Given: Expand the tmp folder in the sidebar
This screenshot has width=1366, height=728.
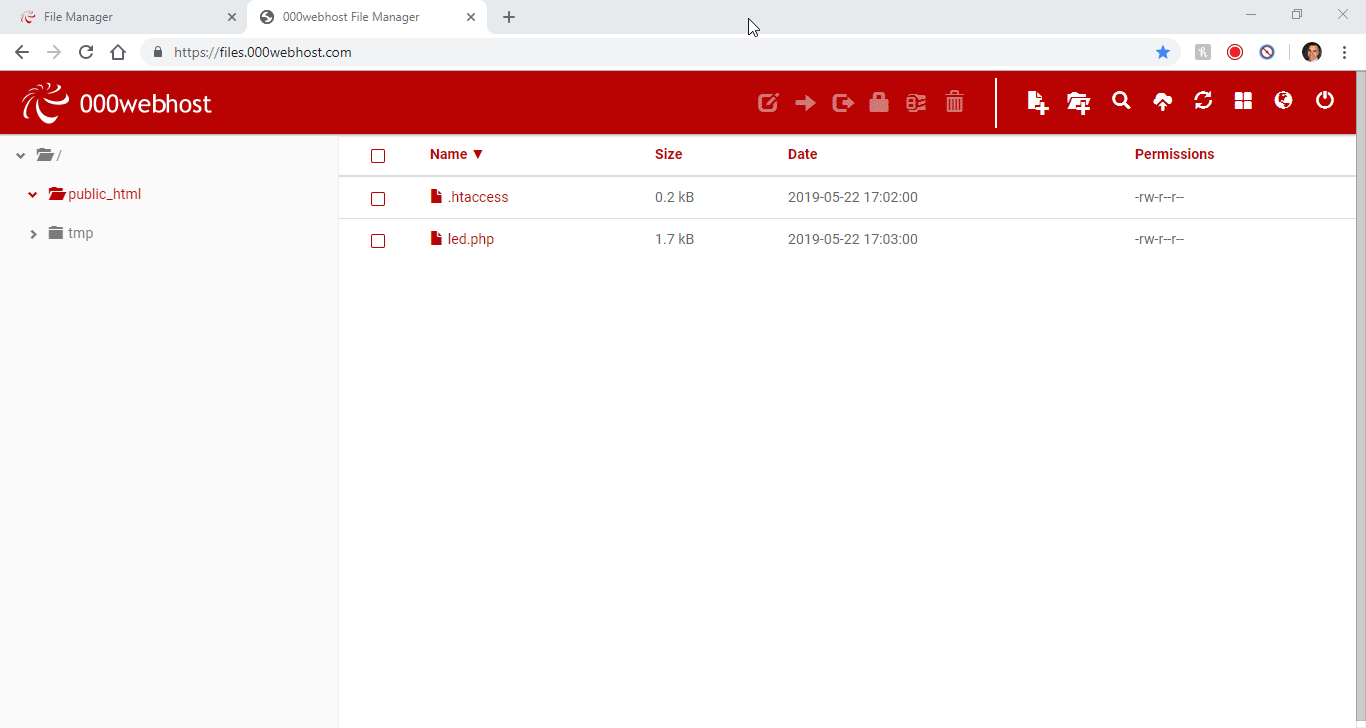Looking at the screenshot, I should [32, 233].
